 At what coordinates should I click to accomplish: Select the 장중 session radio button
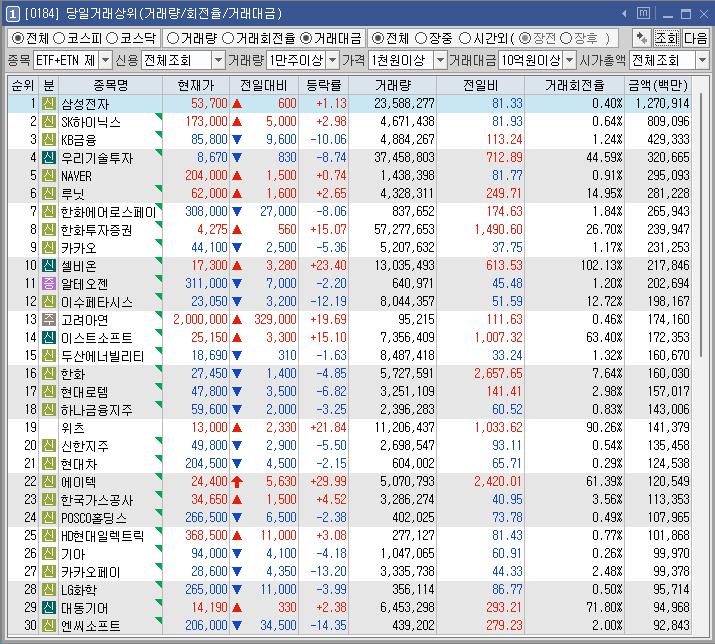point(421,38)
